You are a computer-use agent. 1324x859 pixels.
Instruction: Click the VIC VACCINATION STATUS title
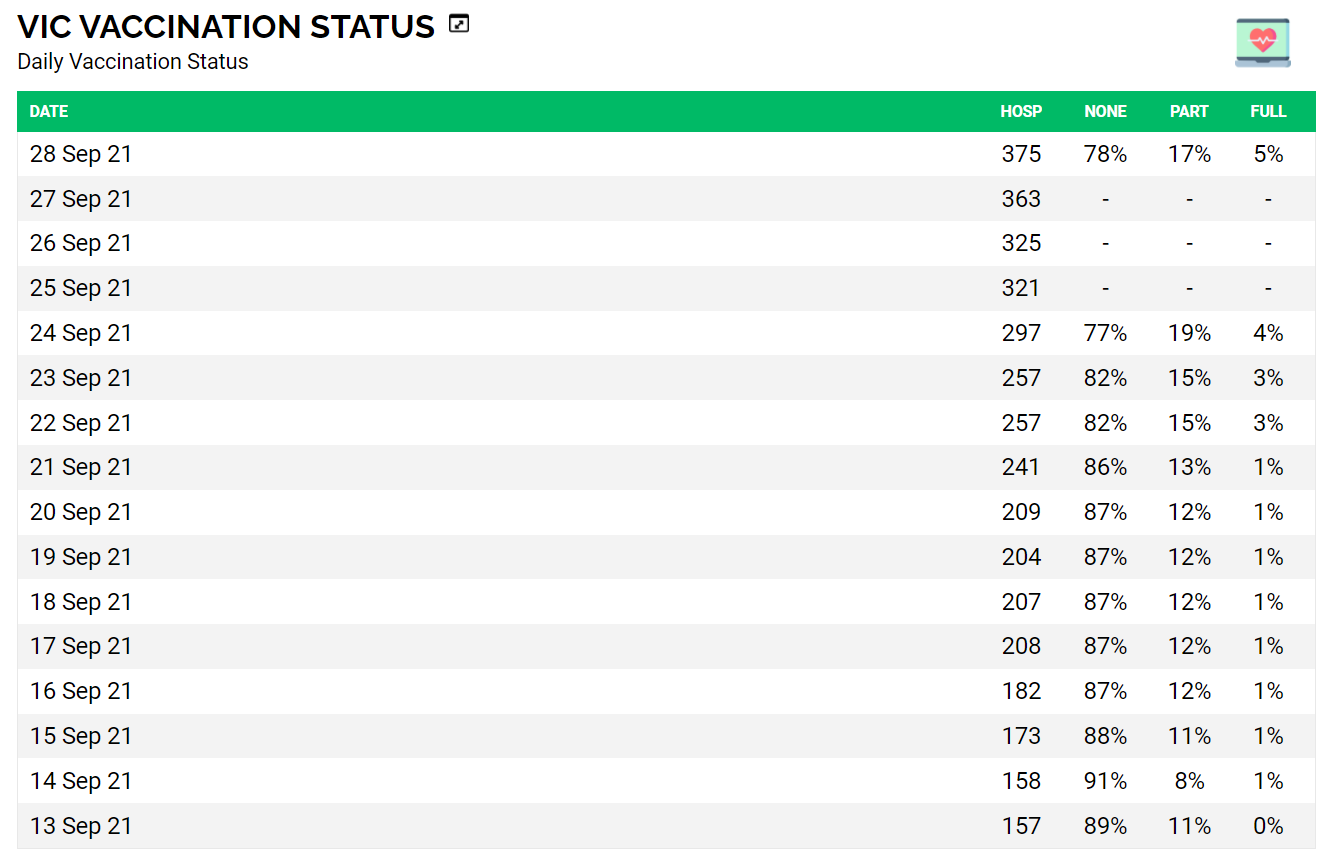(226, 27)
